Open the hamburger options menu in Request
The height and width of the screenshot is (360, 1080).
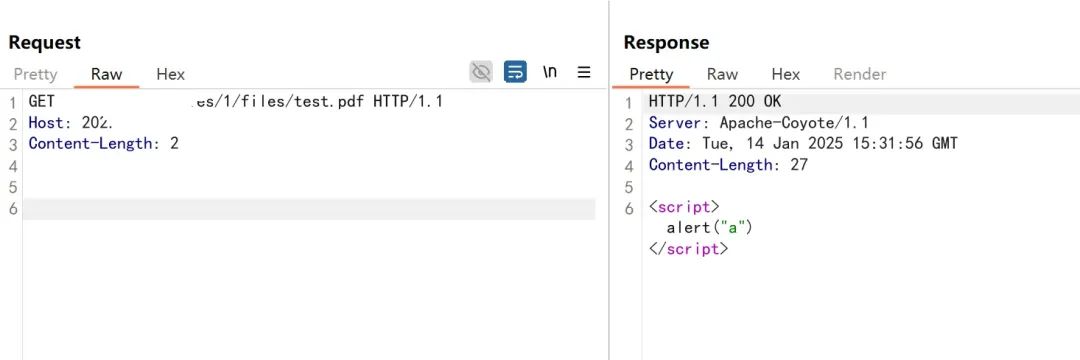(584, 72)
